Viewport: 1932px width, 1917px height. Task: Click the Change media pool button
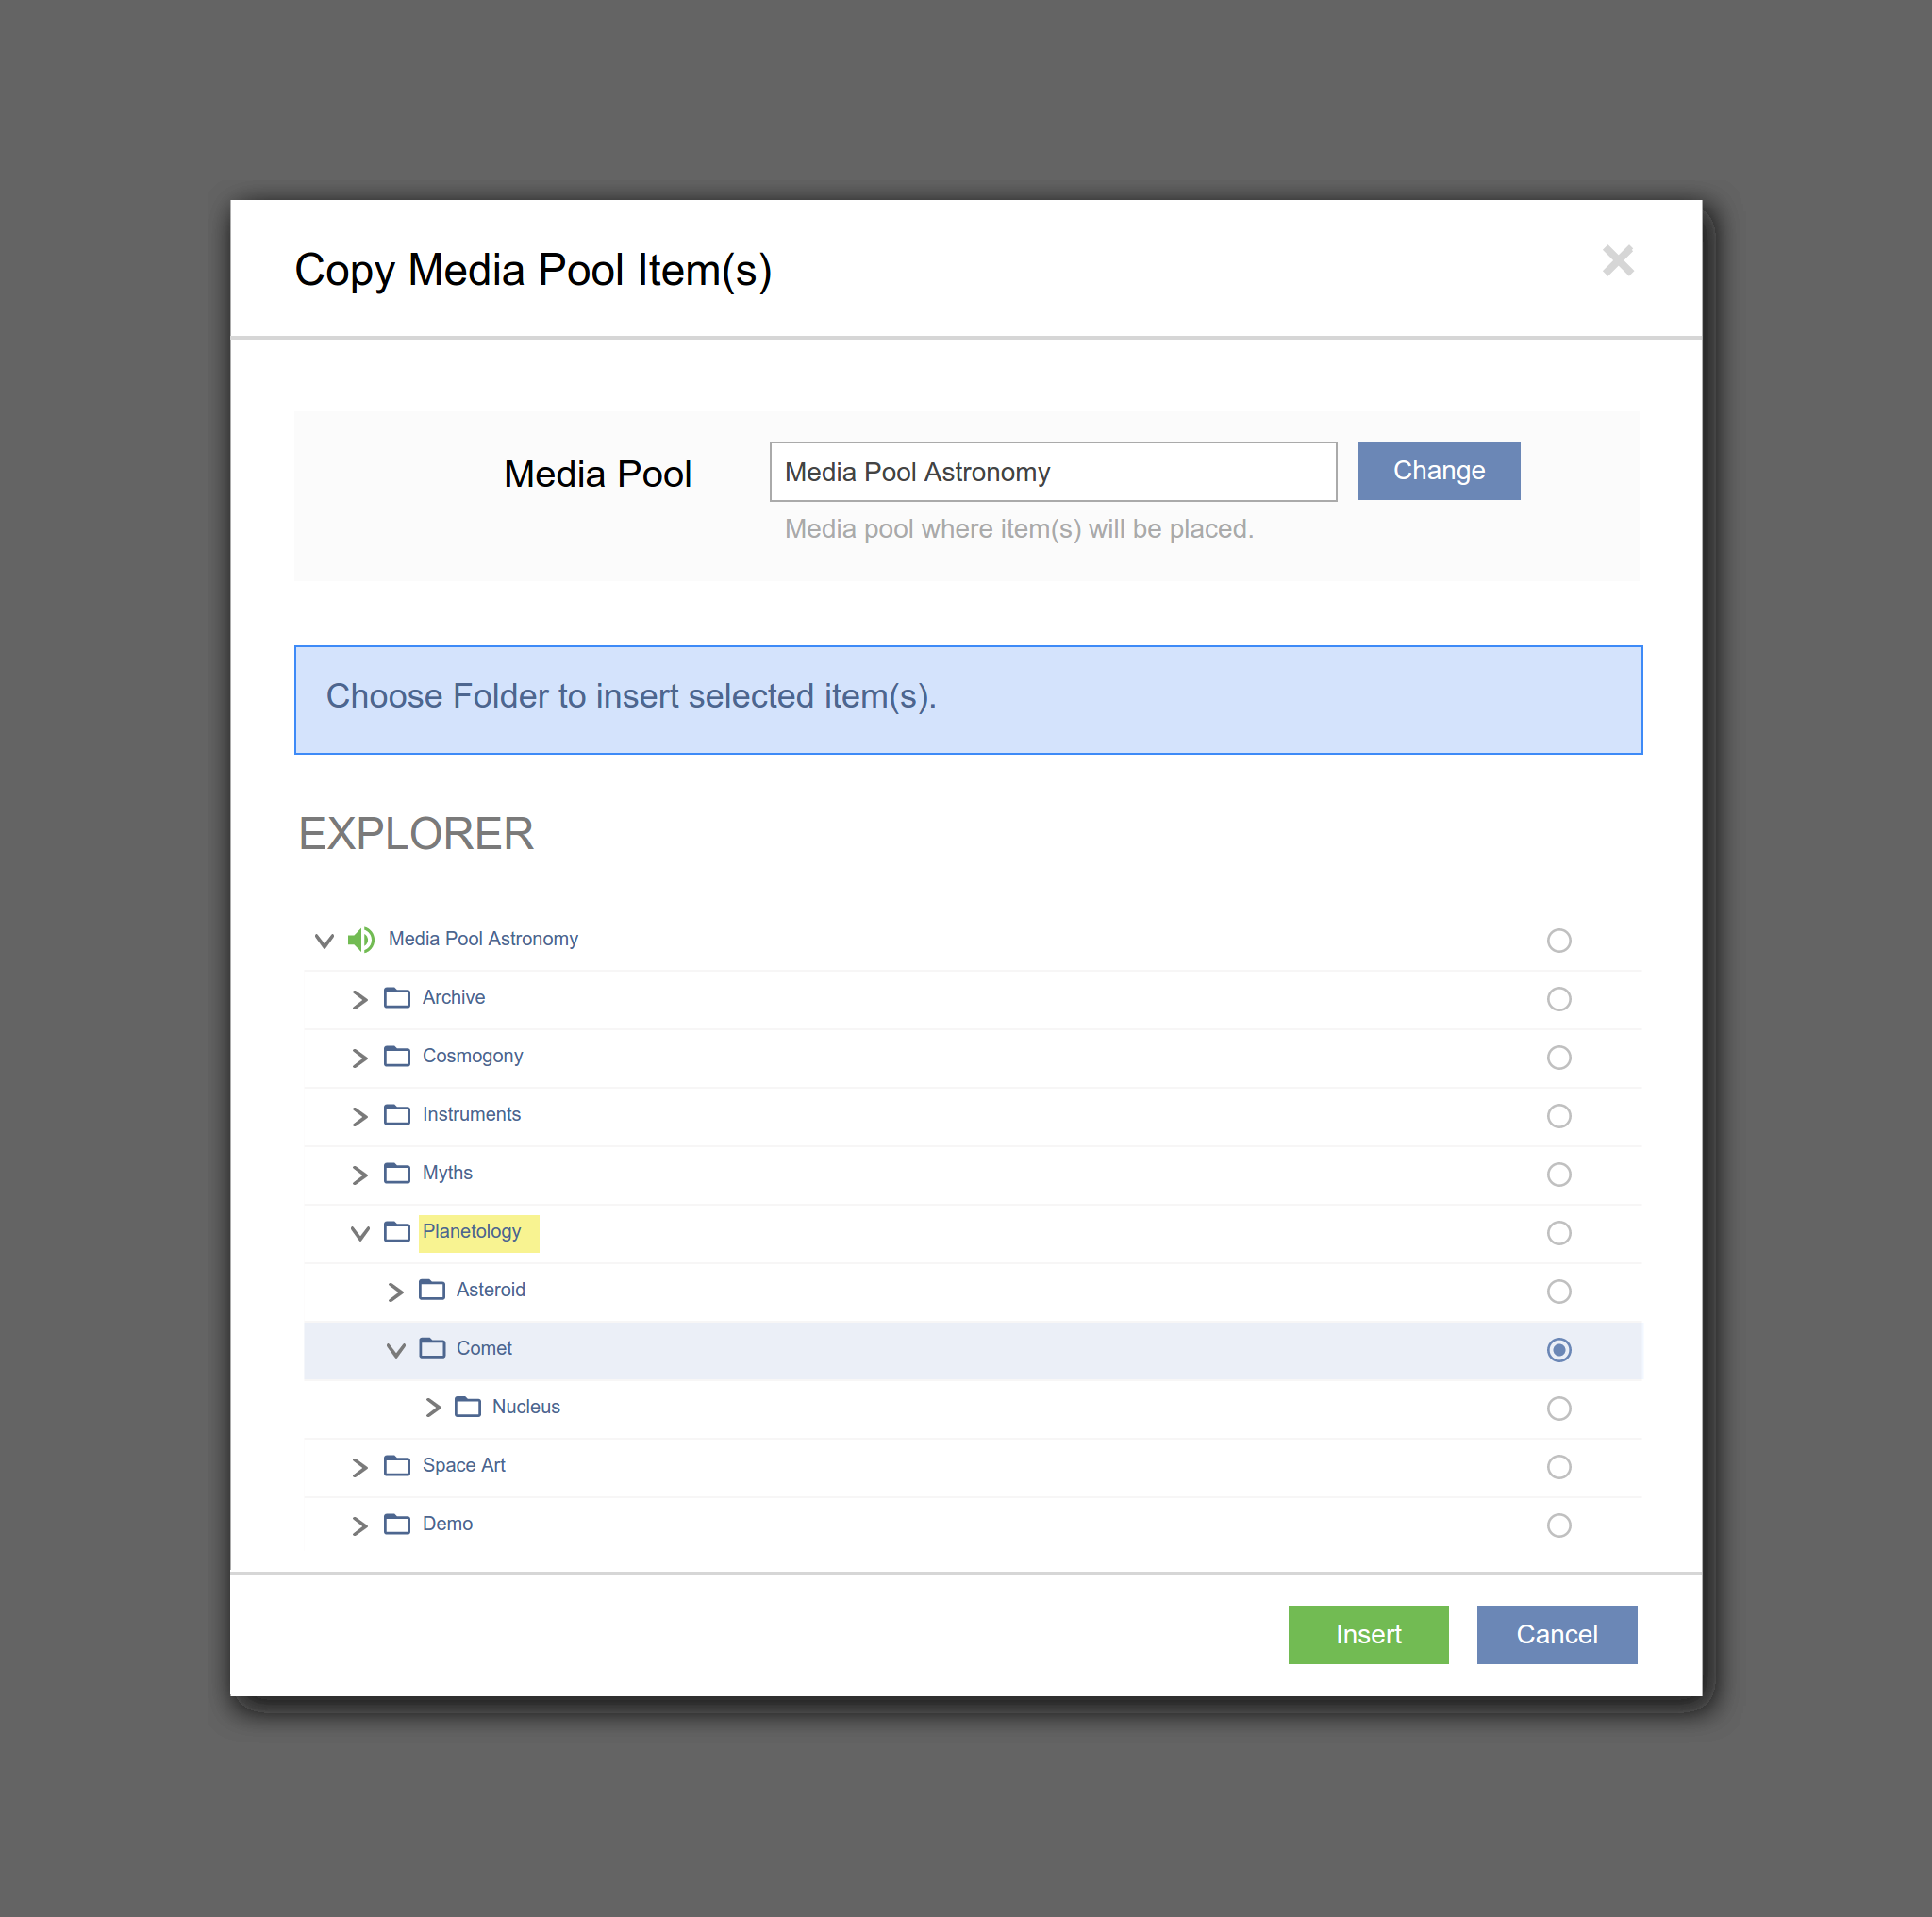(x=1438, y=470)
